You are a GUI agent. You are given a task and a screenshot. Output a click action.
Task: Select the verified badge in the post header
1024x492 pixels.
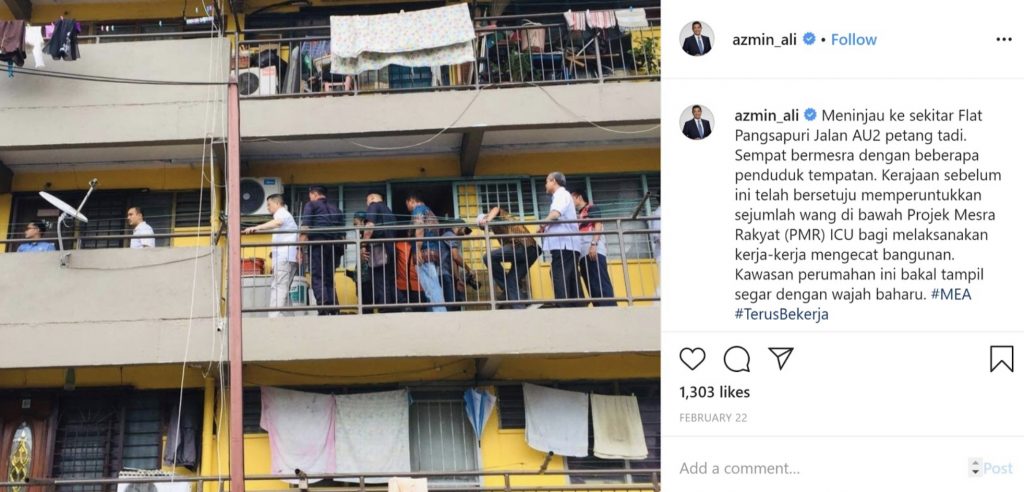(809, 39)
